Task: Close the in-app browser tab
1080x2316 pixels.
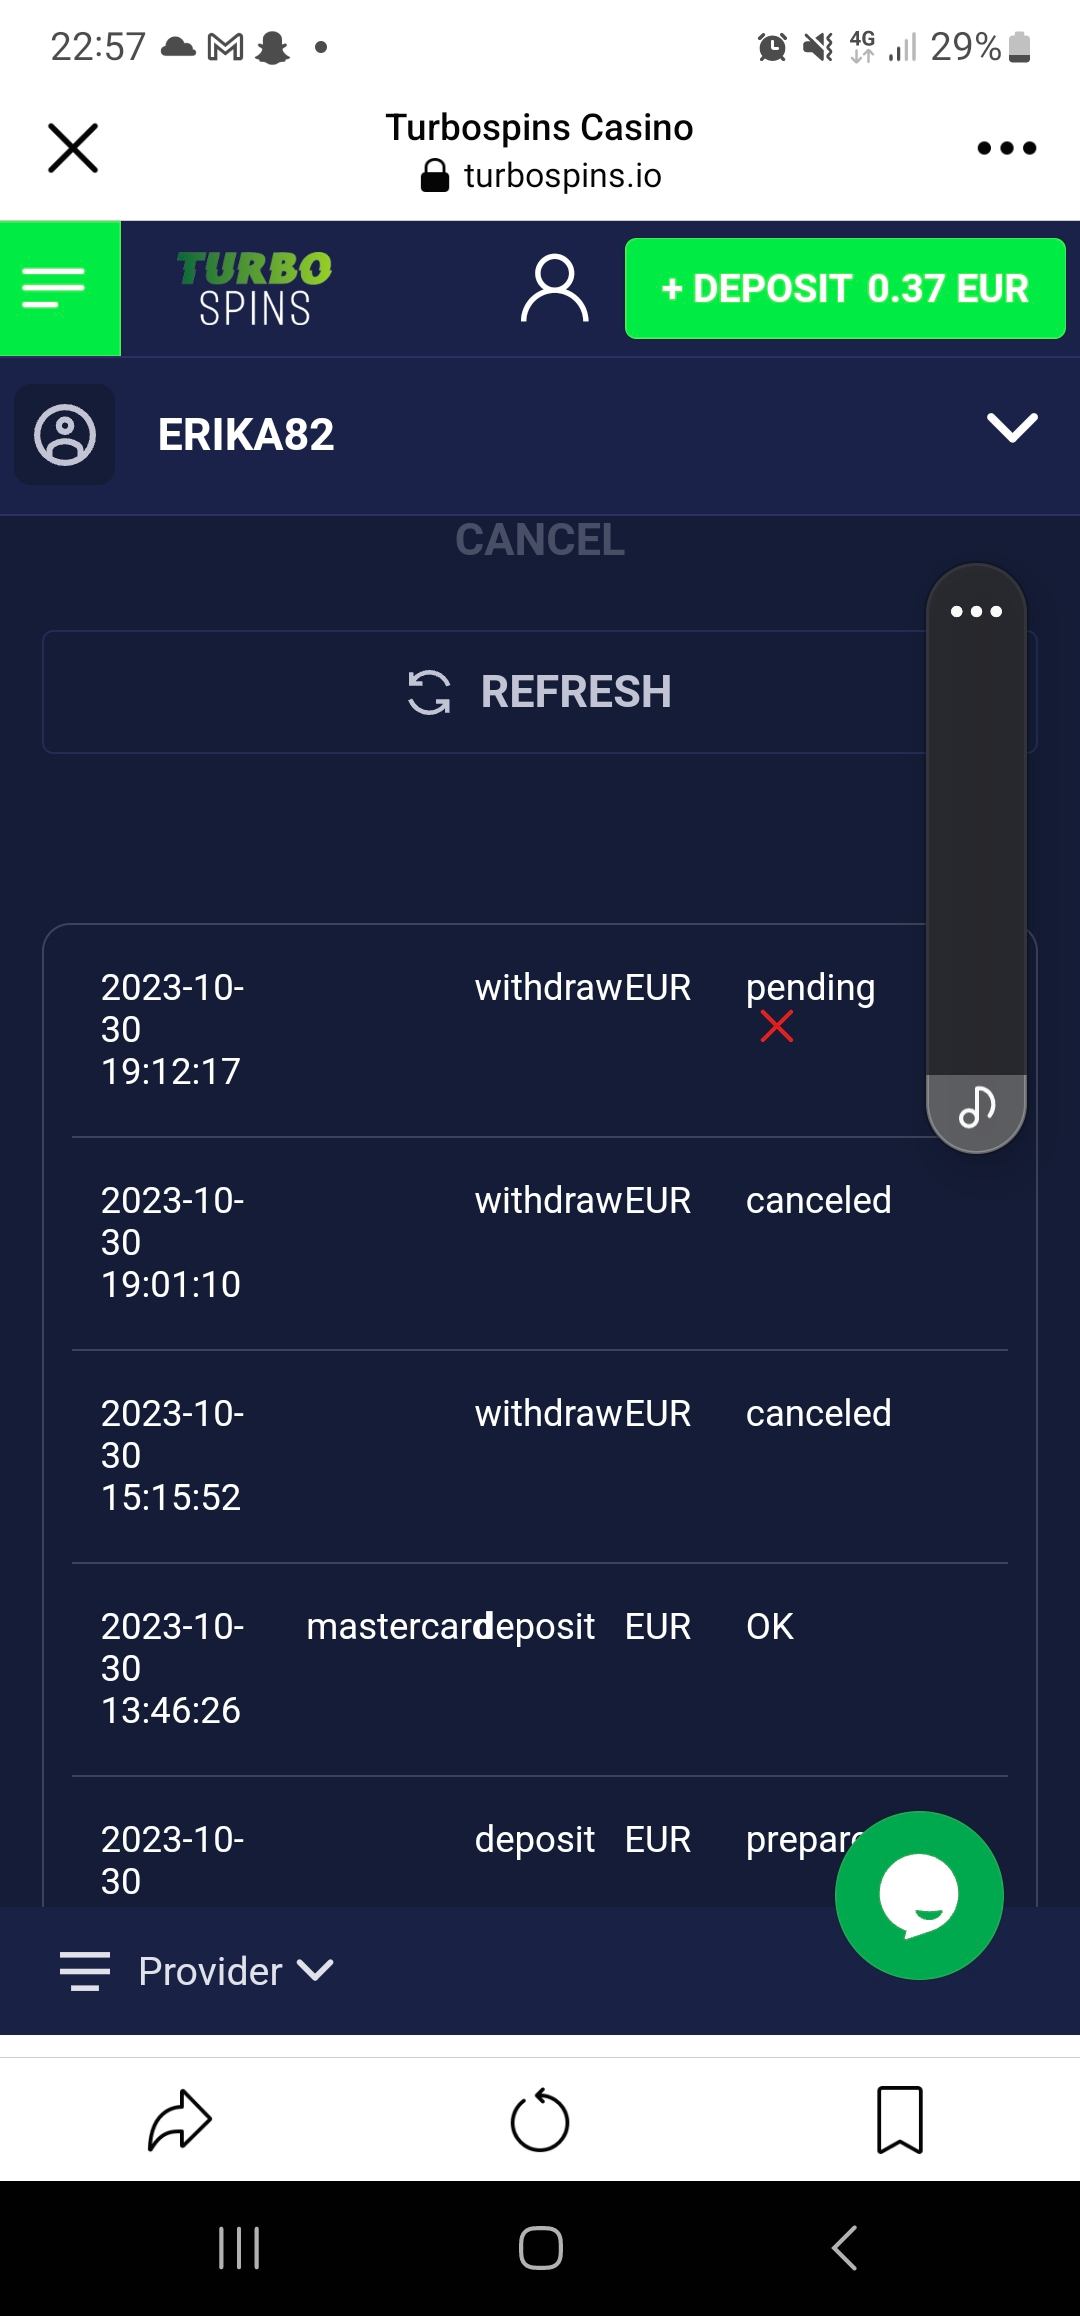Action: (73, 148)
